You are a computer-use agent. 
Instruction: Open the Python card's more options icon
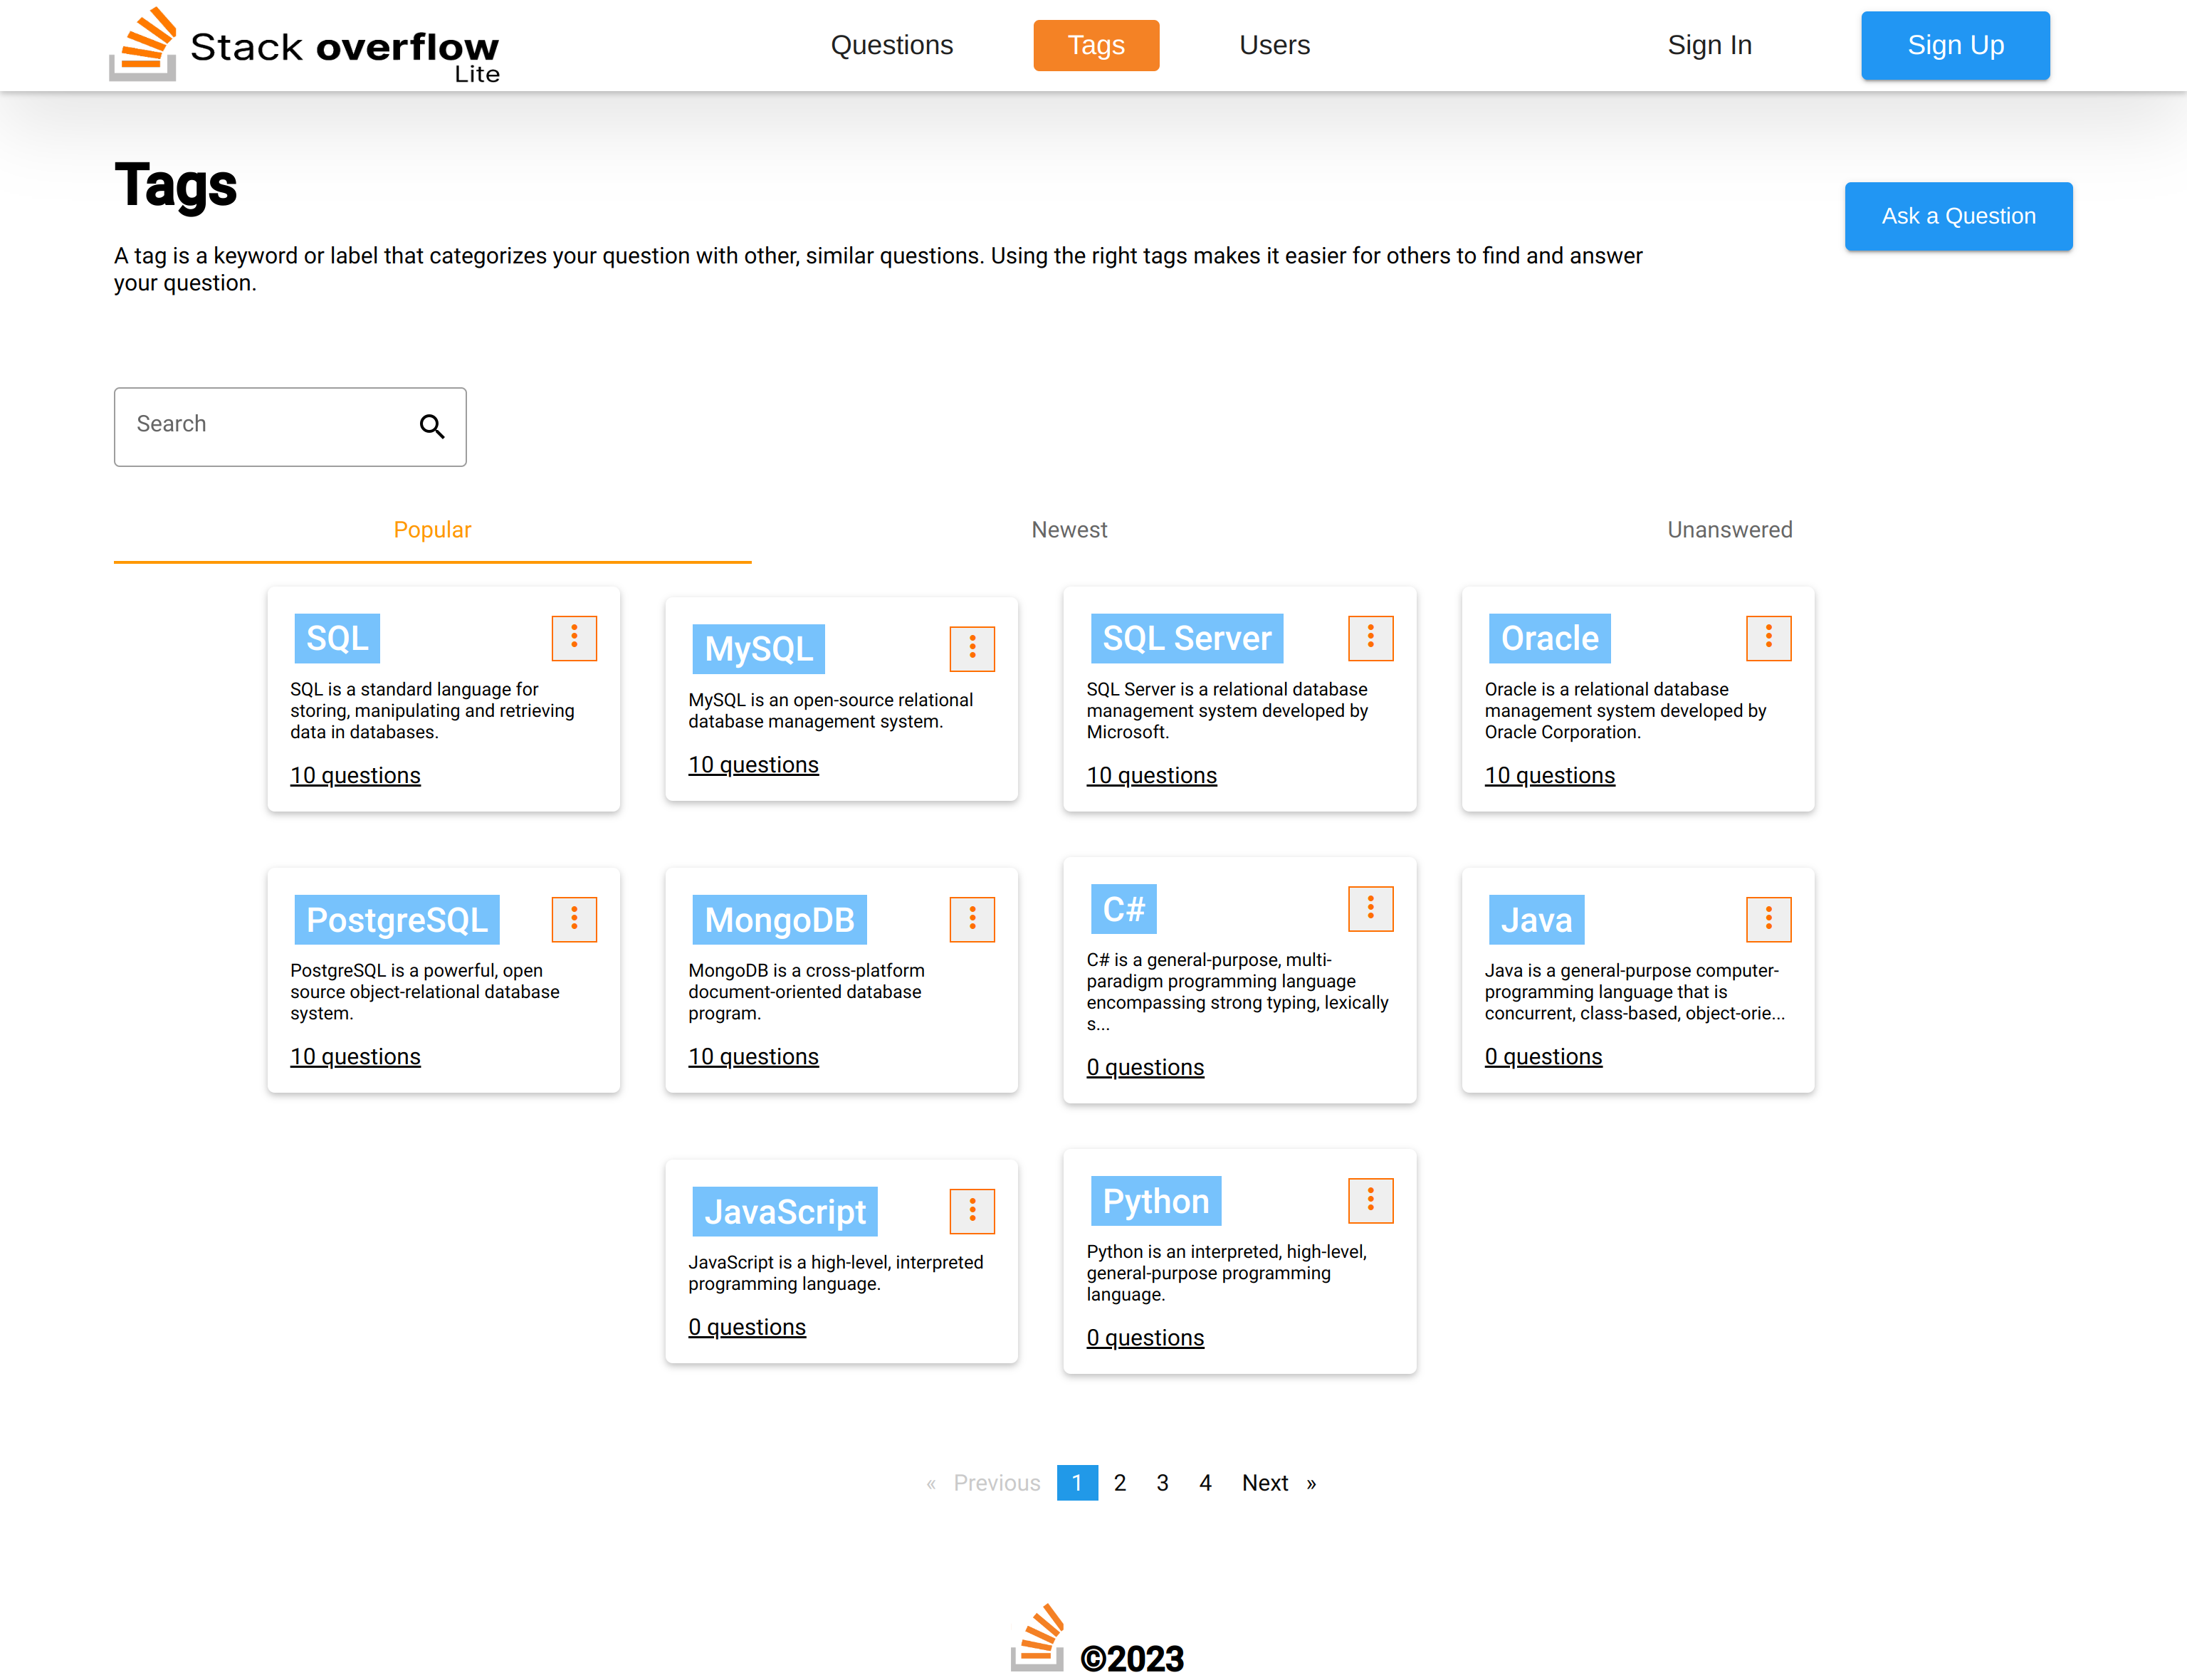(1370, 1200)
